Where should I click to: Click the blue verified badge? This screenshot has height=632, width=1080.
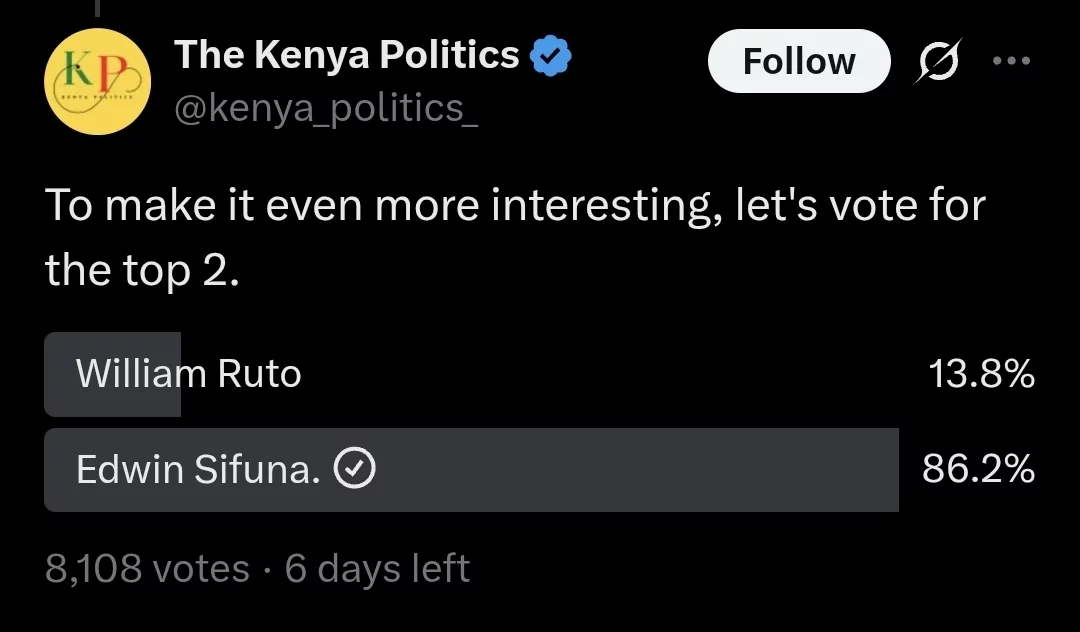point(550,56)
